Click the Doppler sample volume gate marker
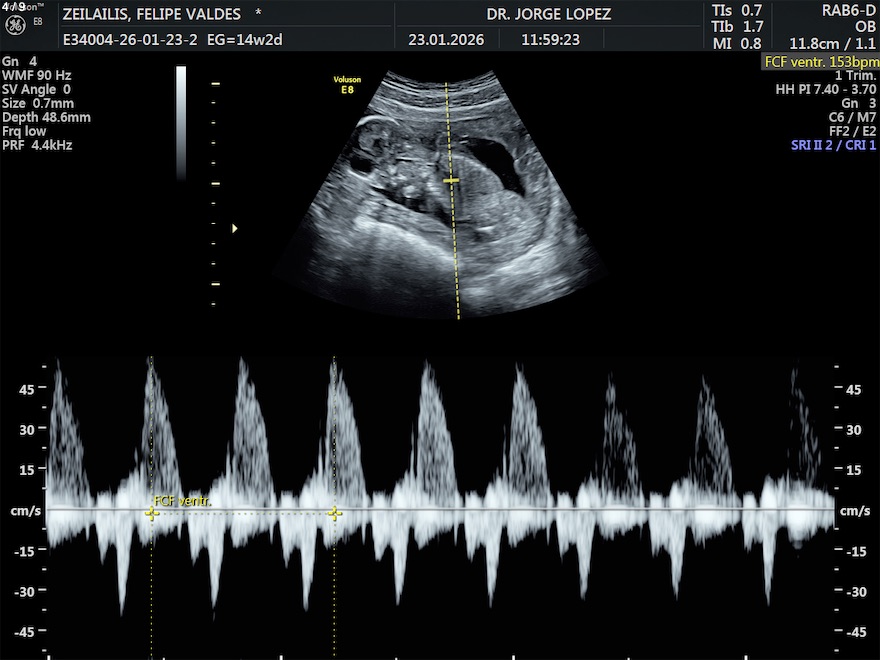This screenshot has width=880, height=660. [451, 180]
